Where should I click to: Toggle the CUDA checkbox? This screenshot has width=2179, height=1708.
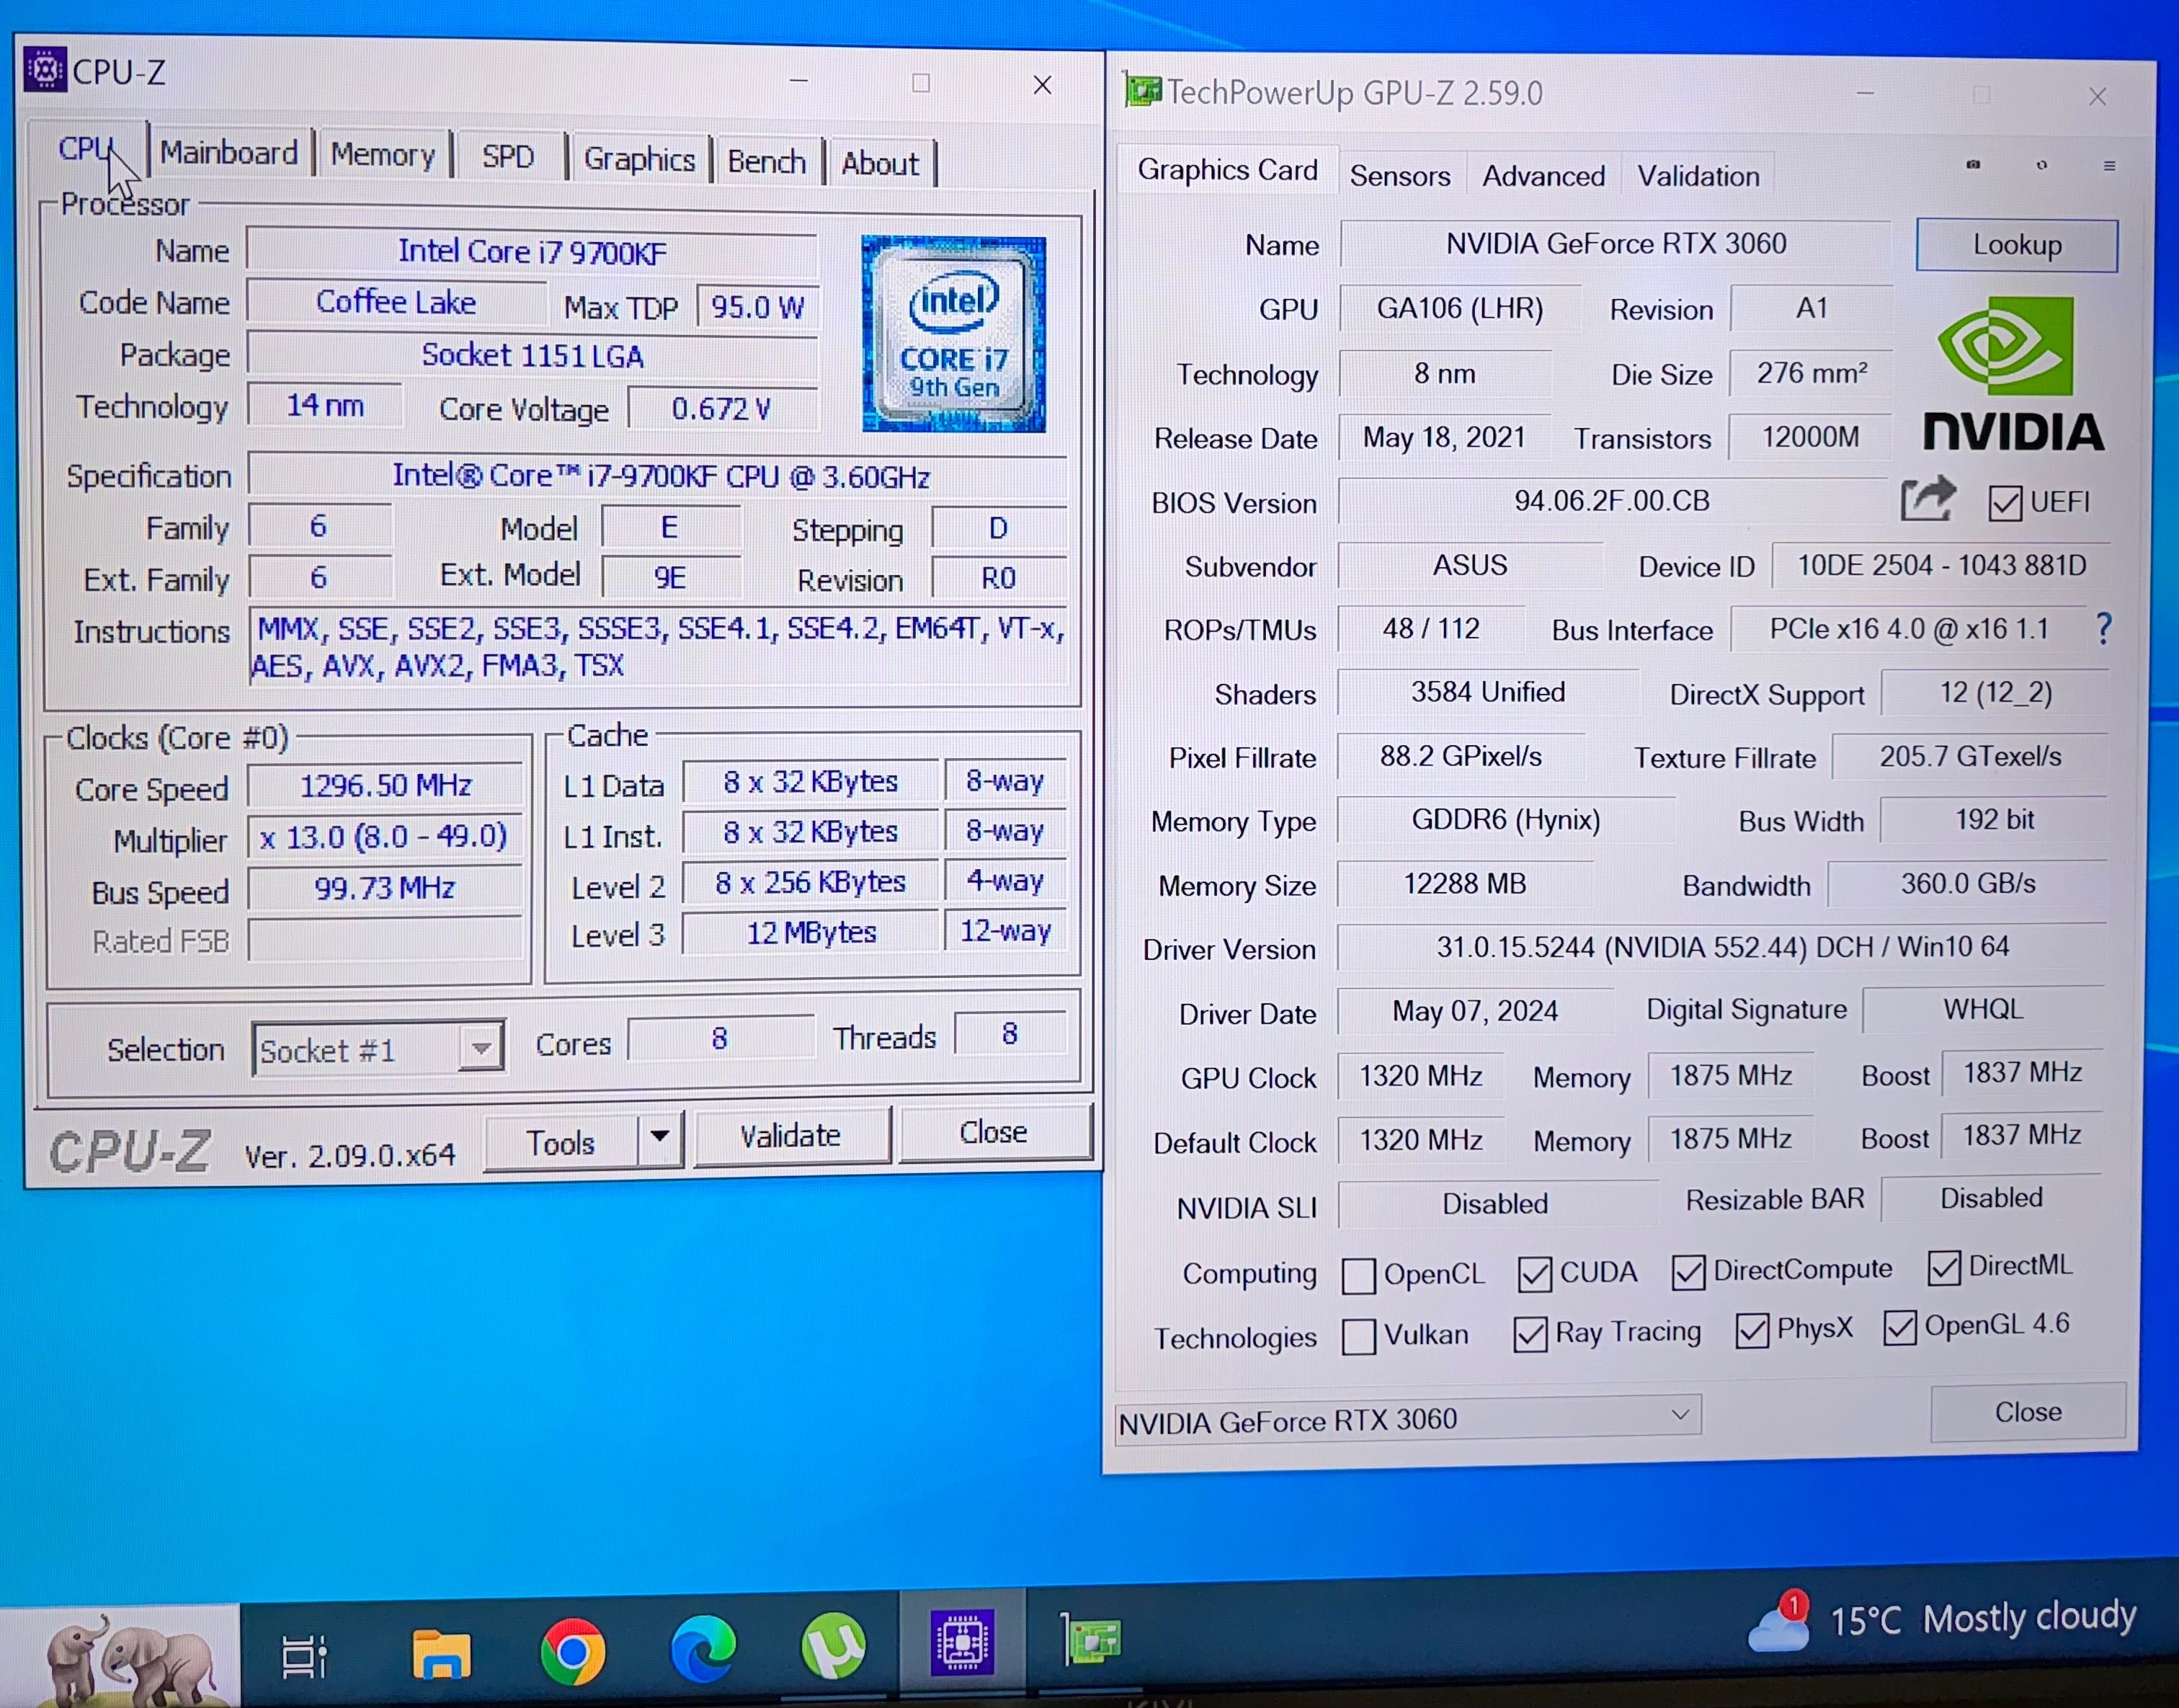(1535, 1274)
